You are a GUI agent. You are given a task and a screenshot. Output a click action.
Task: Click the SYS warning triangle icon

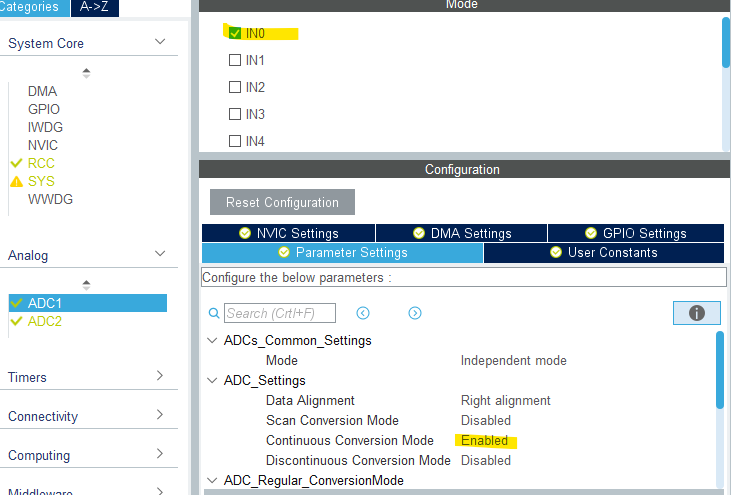(16, 181)
